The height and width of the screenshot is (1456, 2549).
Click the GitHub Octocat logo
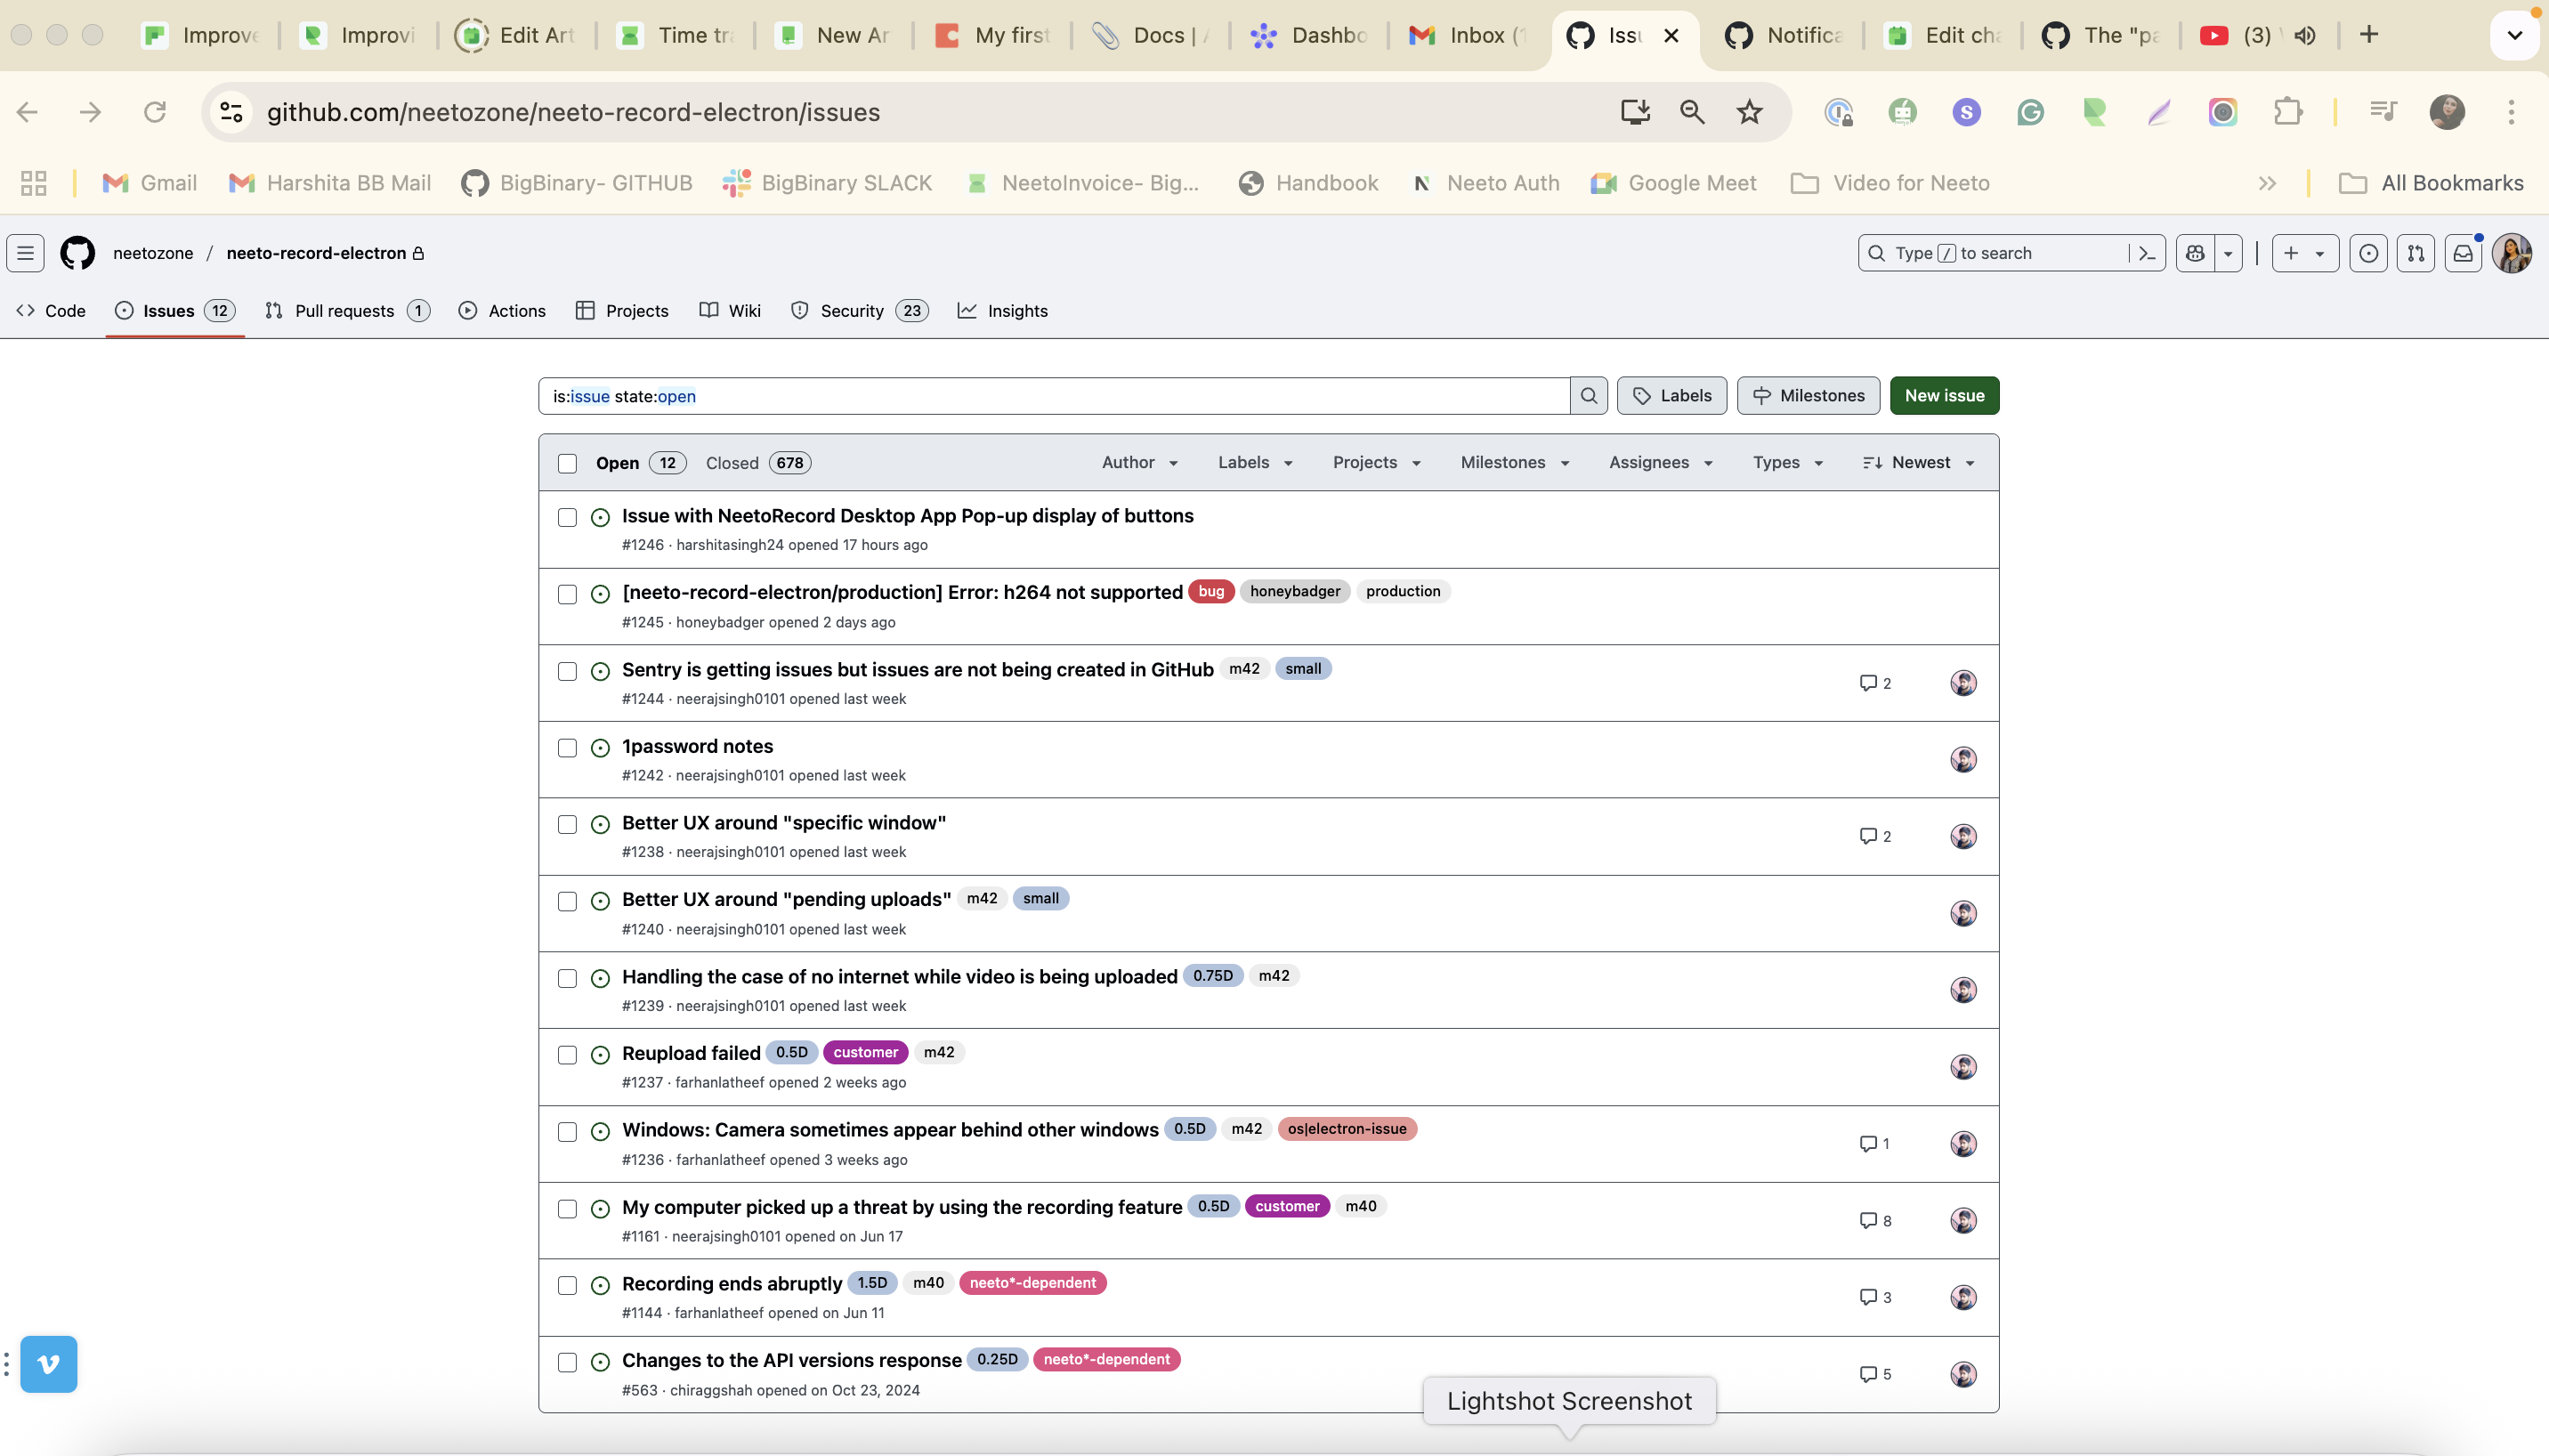(x=77, y=253)
